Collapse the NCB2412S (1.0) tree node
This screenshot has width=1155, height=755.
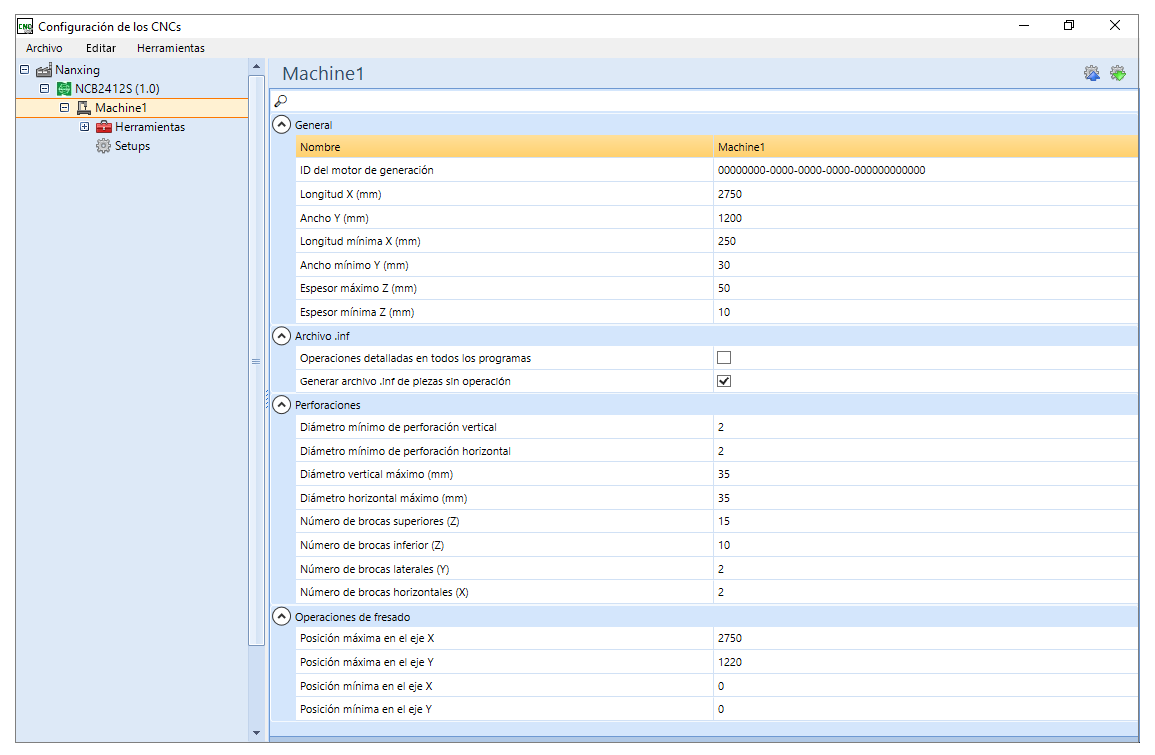click(x=44, y=88)
